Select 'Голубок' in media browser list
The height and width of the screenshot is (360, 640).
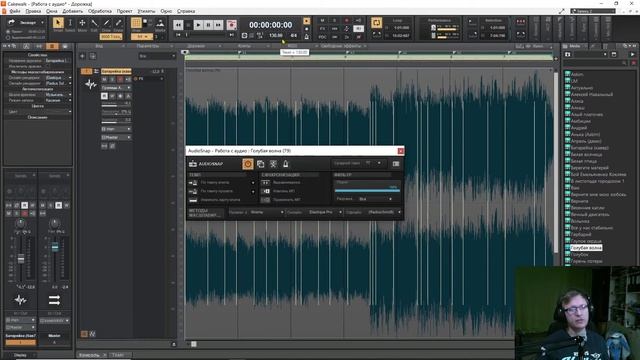[580, 254]
